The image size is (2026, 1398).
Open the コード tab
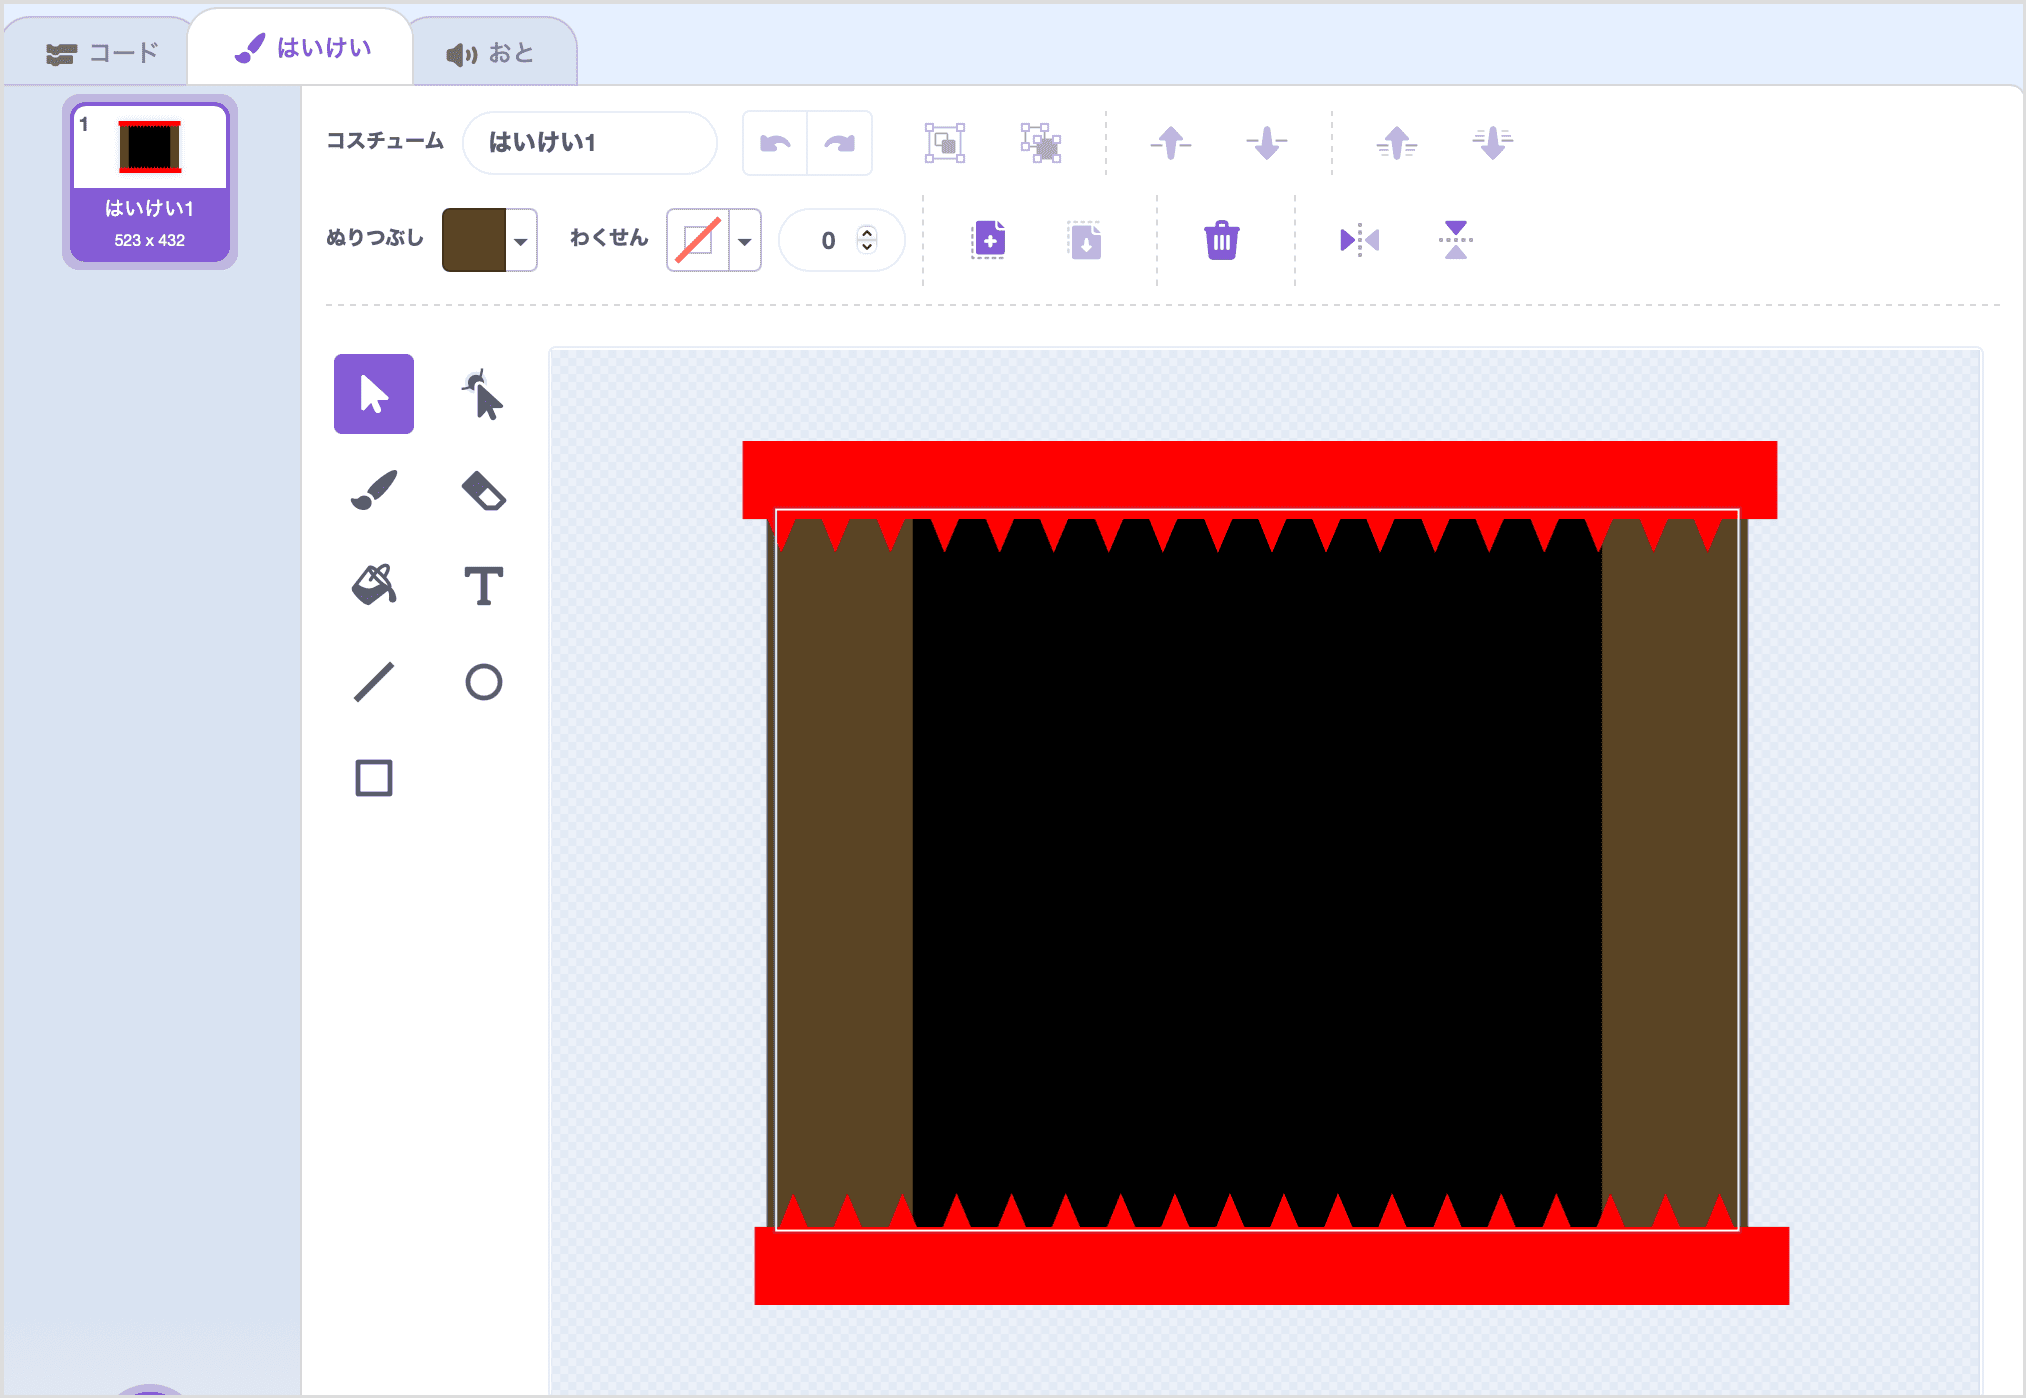point(102,53)
